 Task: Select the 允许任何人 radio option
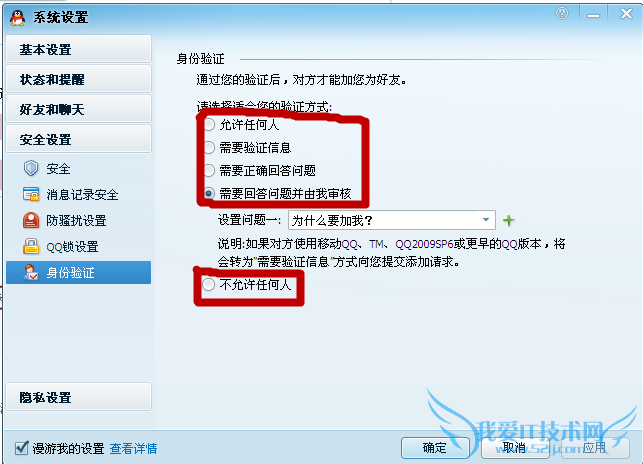click(209, 125)
